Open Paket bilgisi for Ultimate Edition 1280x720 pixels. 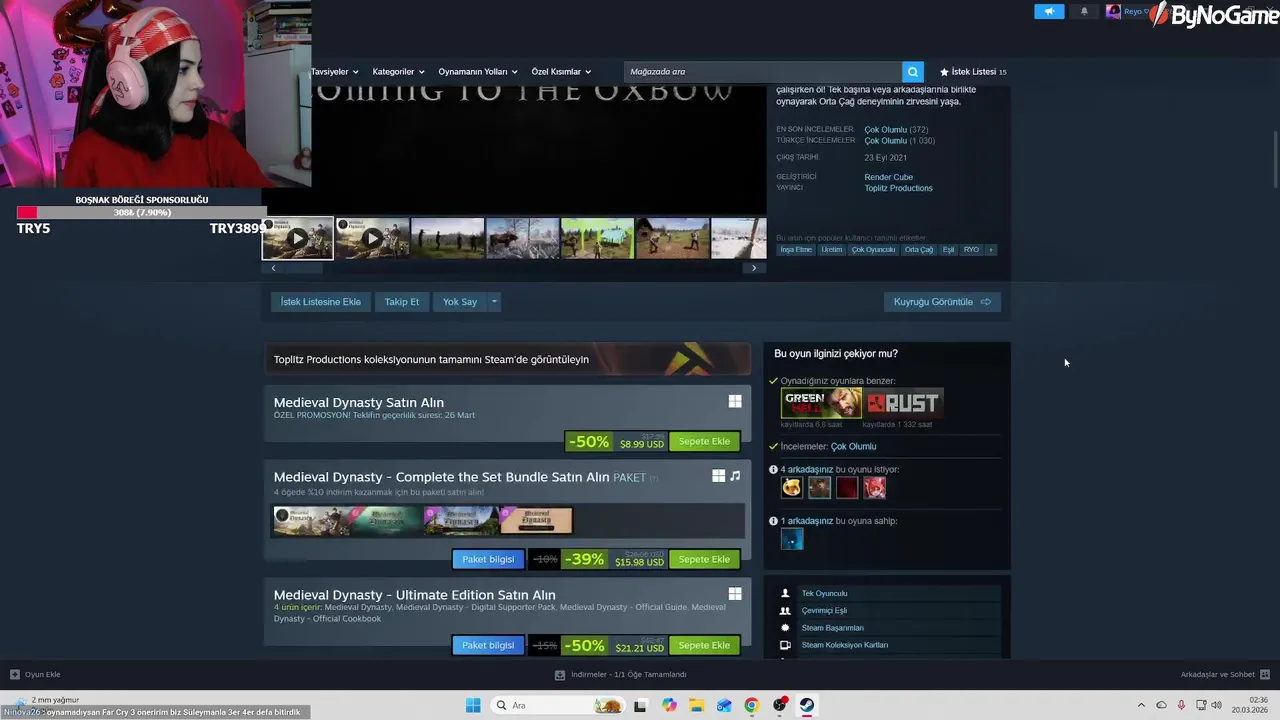click(x=488, y=646)
